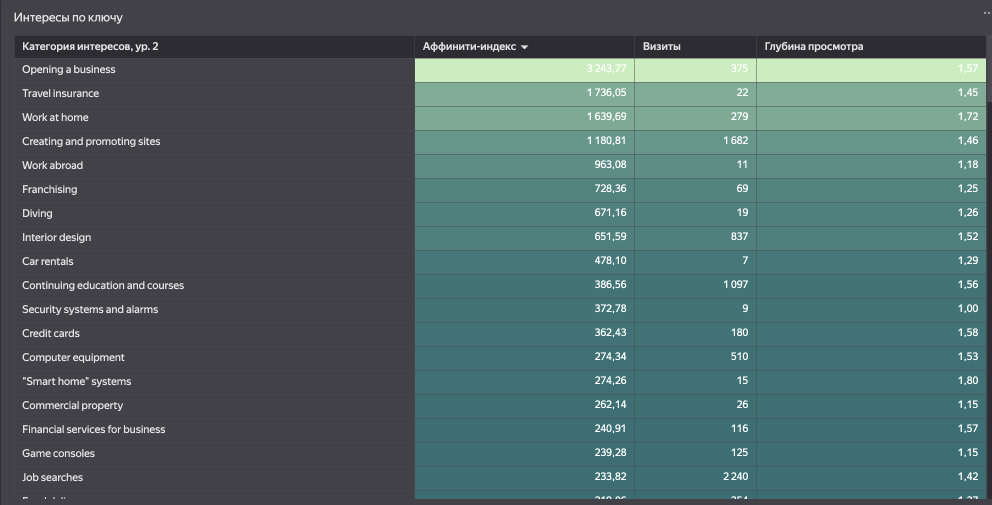Open the widget's three-dots menu

coord(985,10)
